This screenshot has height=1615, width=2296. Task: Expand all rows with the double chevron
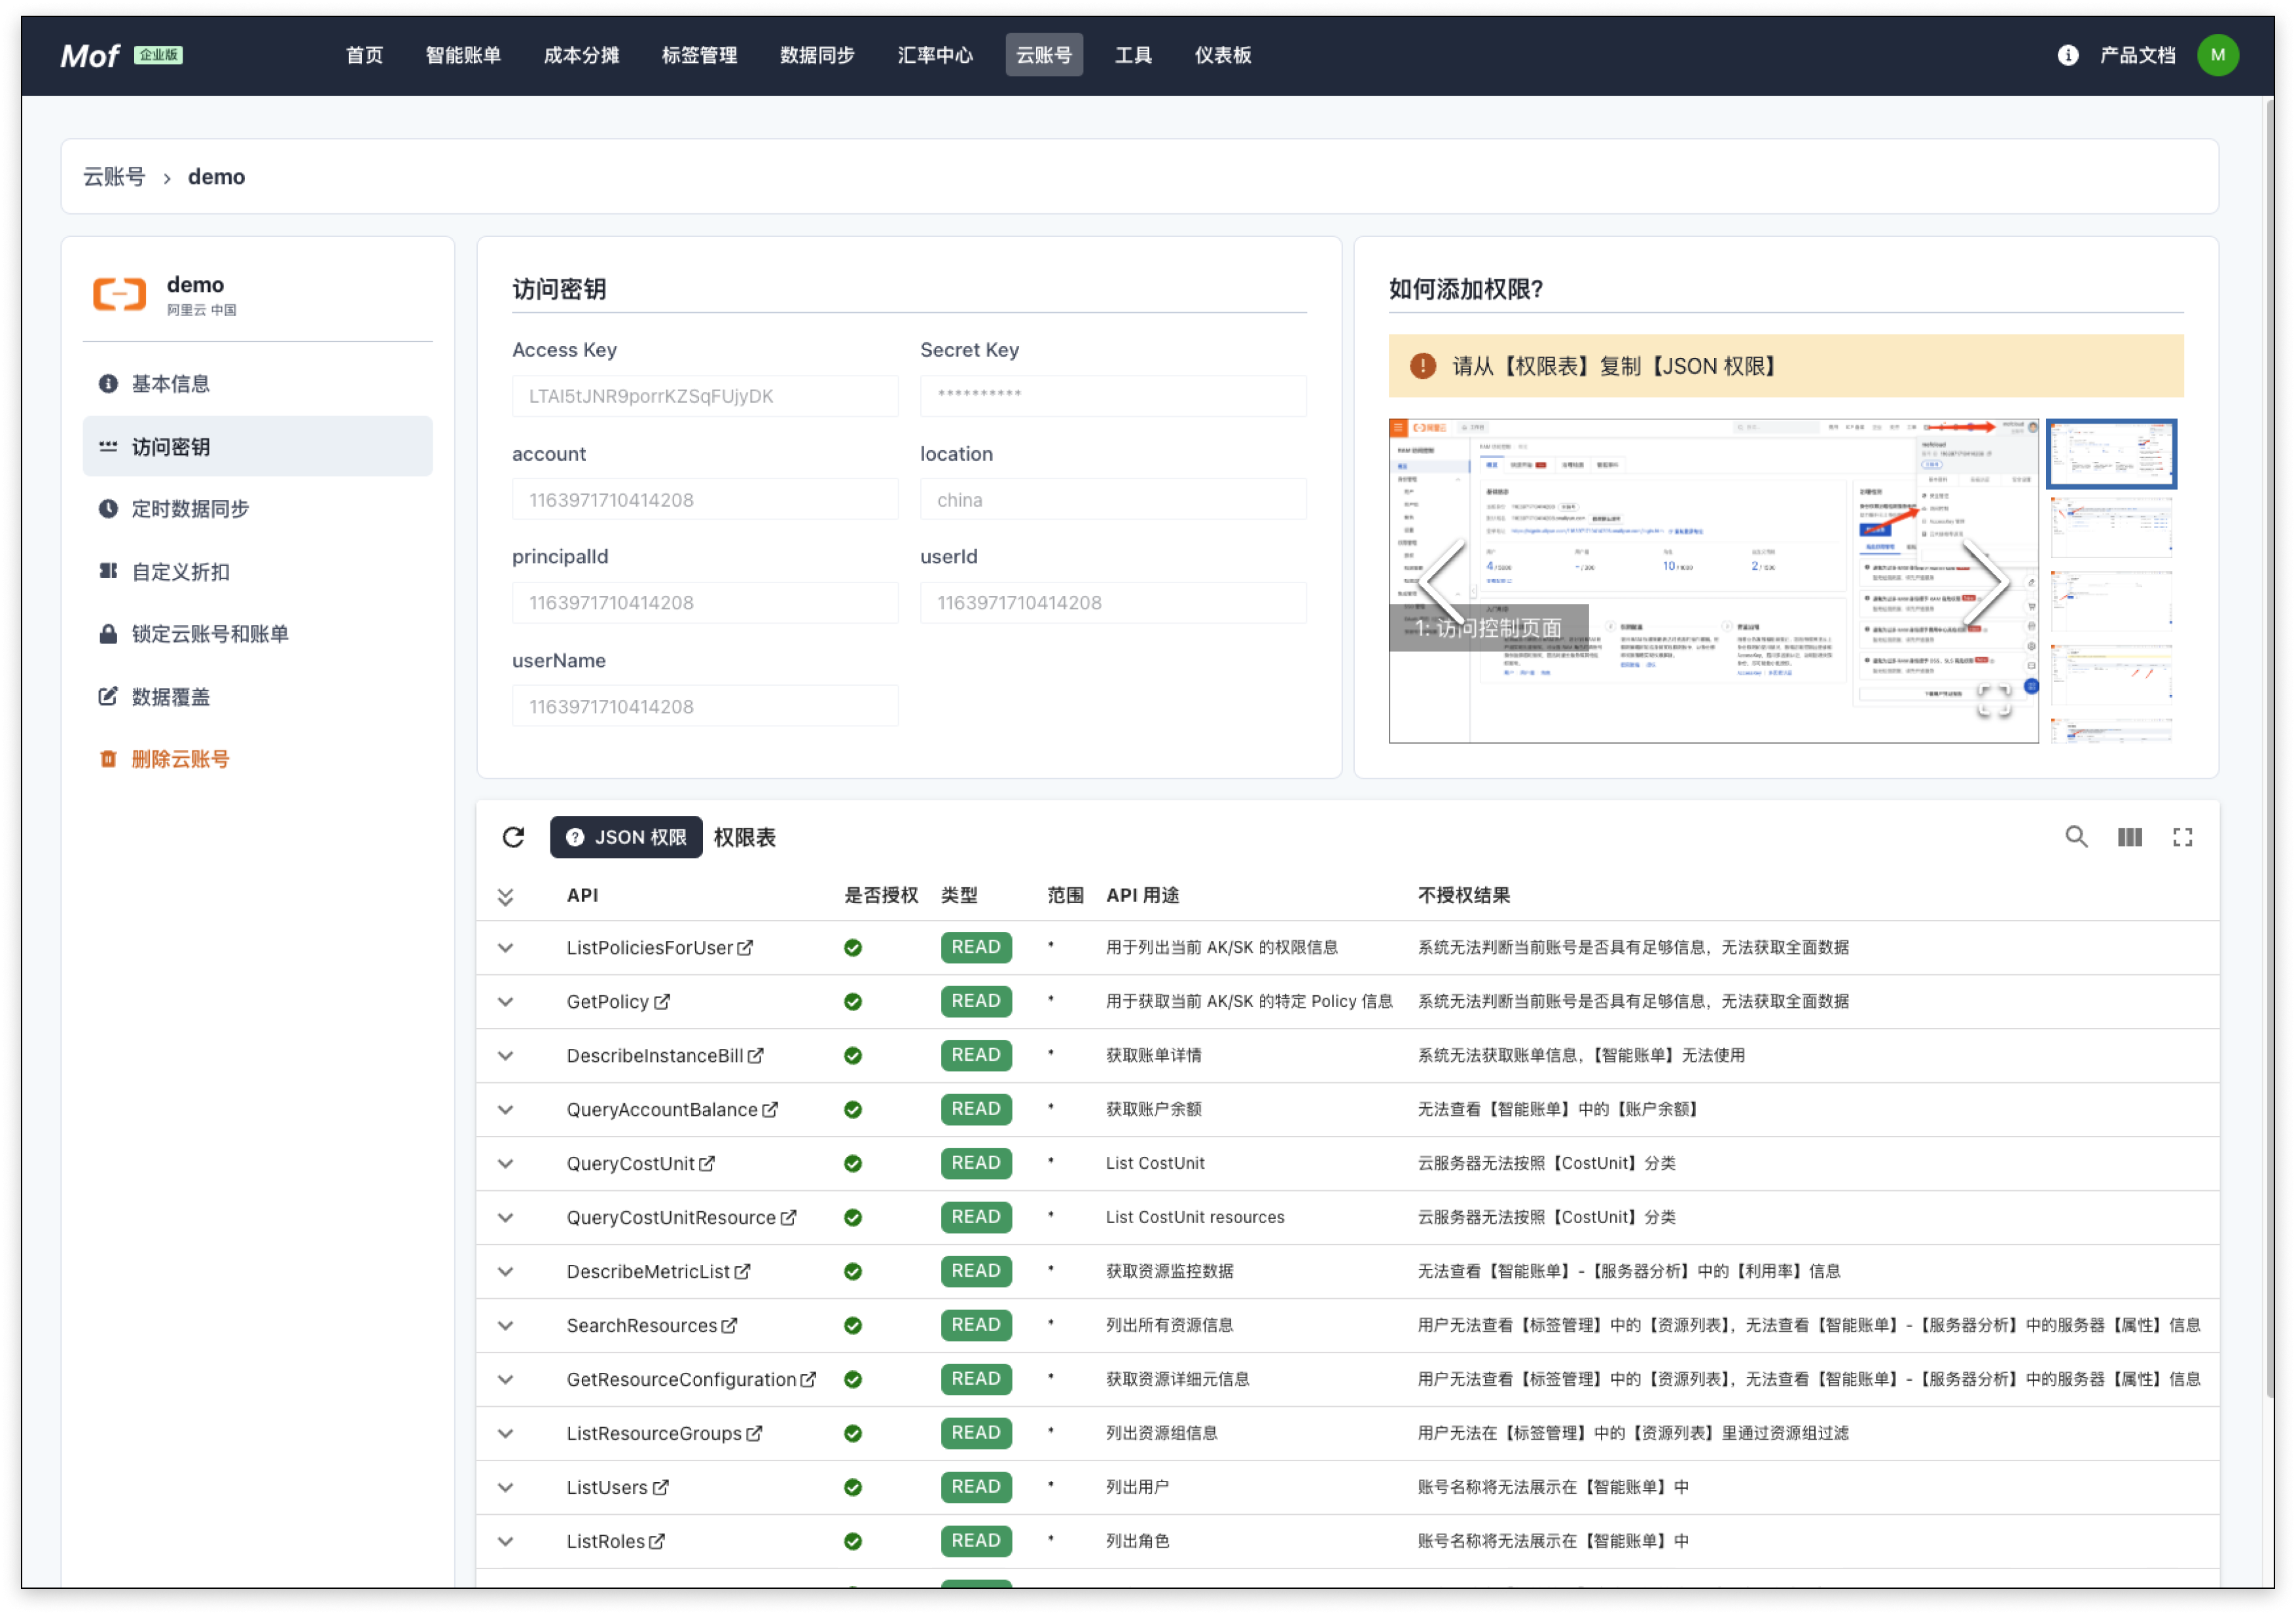point(506,896)
